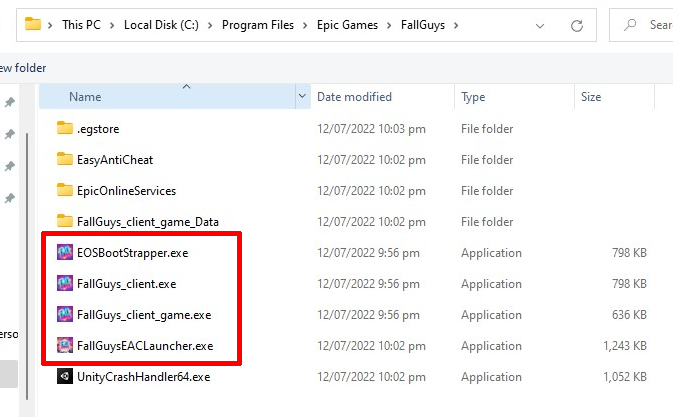Click the File folder type of EasyAntiCheat
This screenshot has width=673, height=417.
pos(487,160)
